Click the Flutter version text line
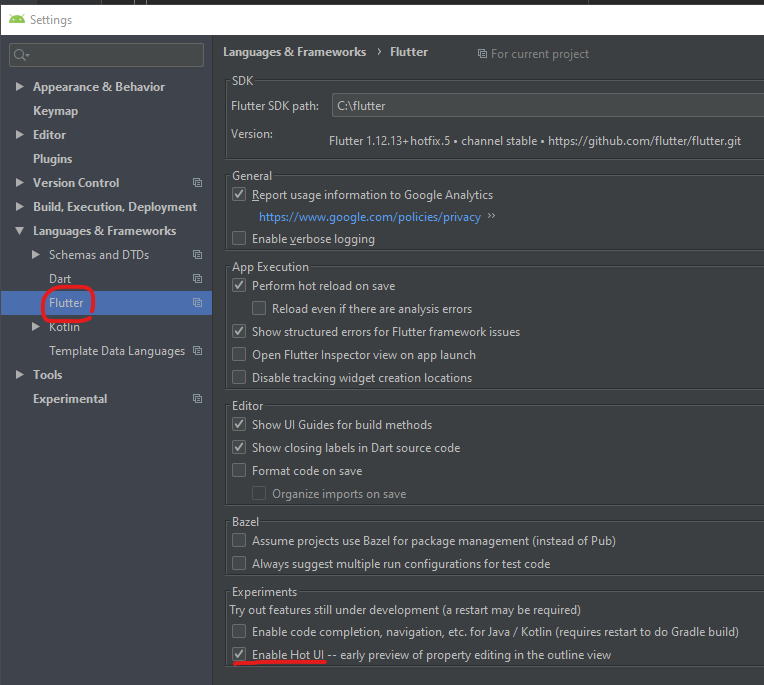764x685 pixels. click(535, 141)
